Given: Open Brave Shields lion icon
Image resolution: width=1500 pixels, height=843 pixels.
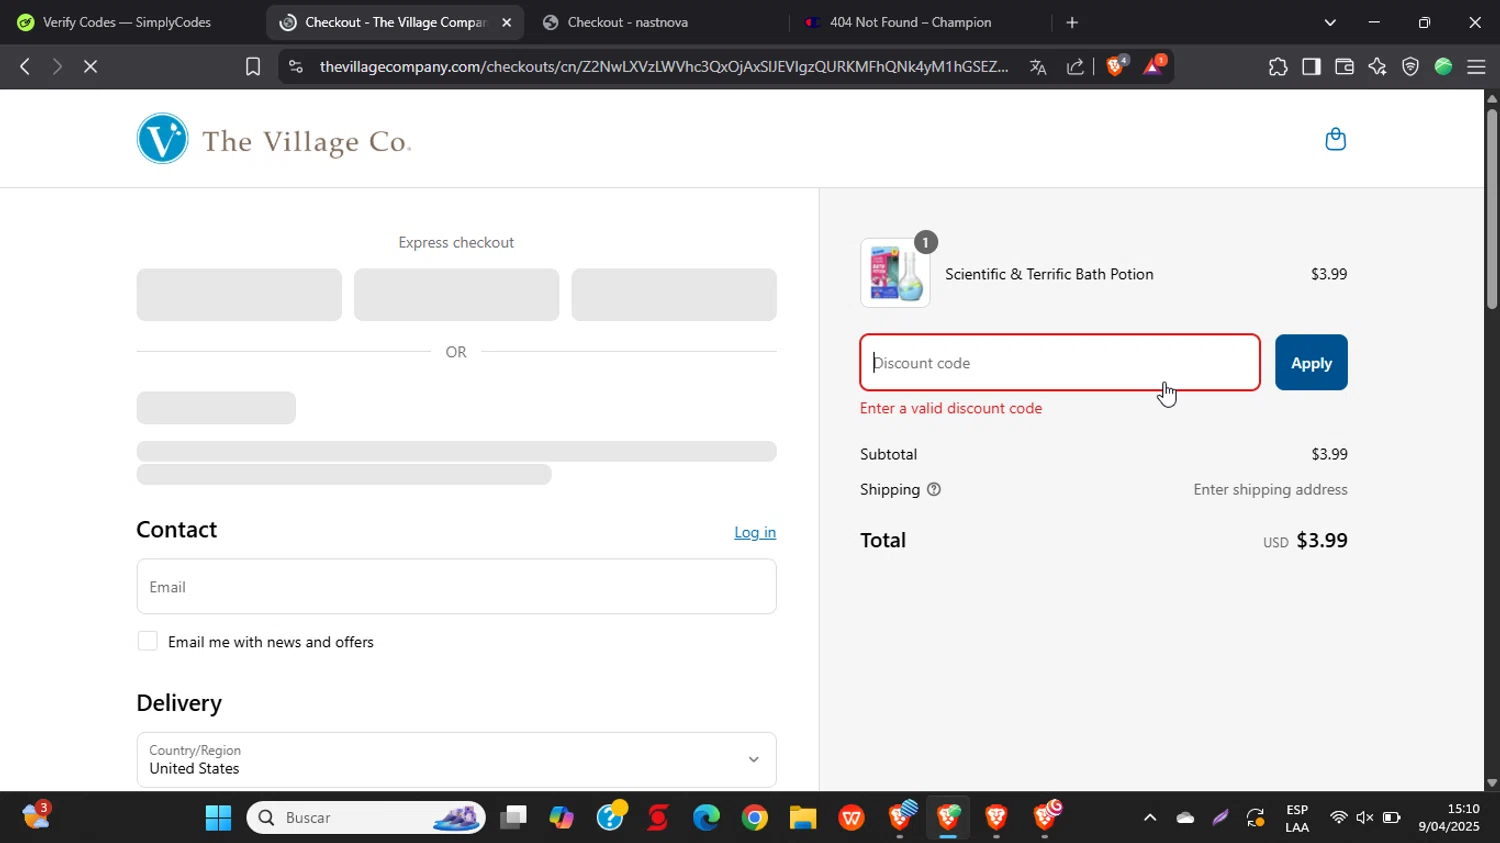Looking at the screenshot, I should [1116, 66].
